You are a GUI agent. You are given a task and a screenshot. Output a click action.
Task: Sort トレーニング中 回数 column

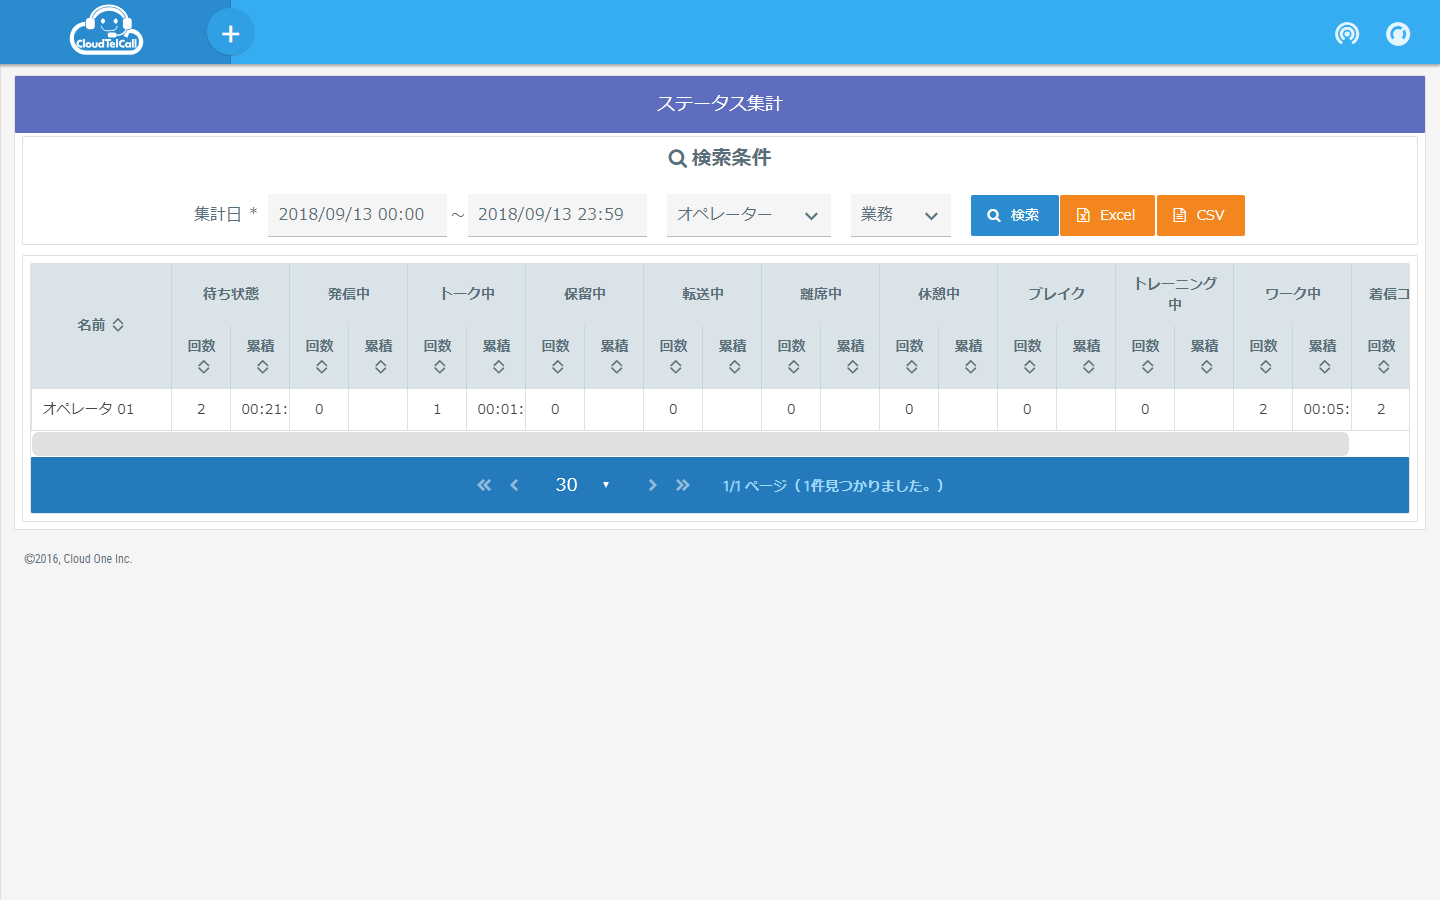click(x=1145, y=356)
